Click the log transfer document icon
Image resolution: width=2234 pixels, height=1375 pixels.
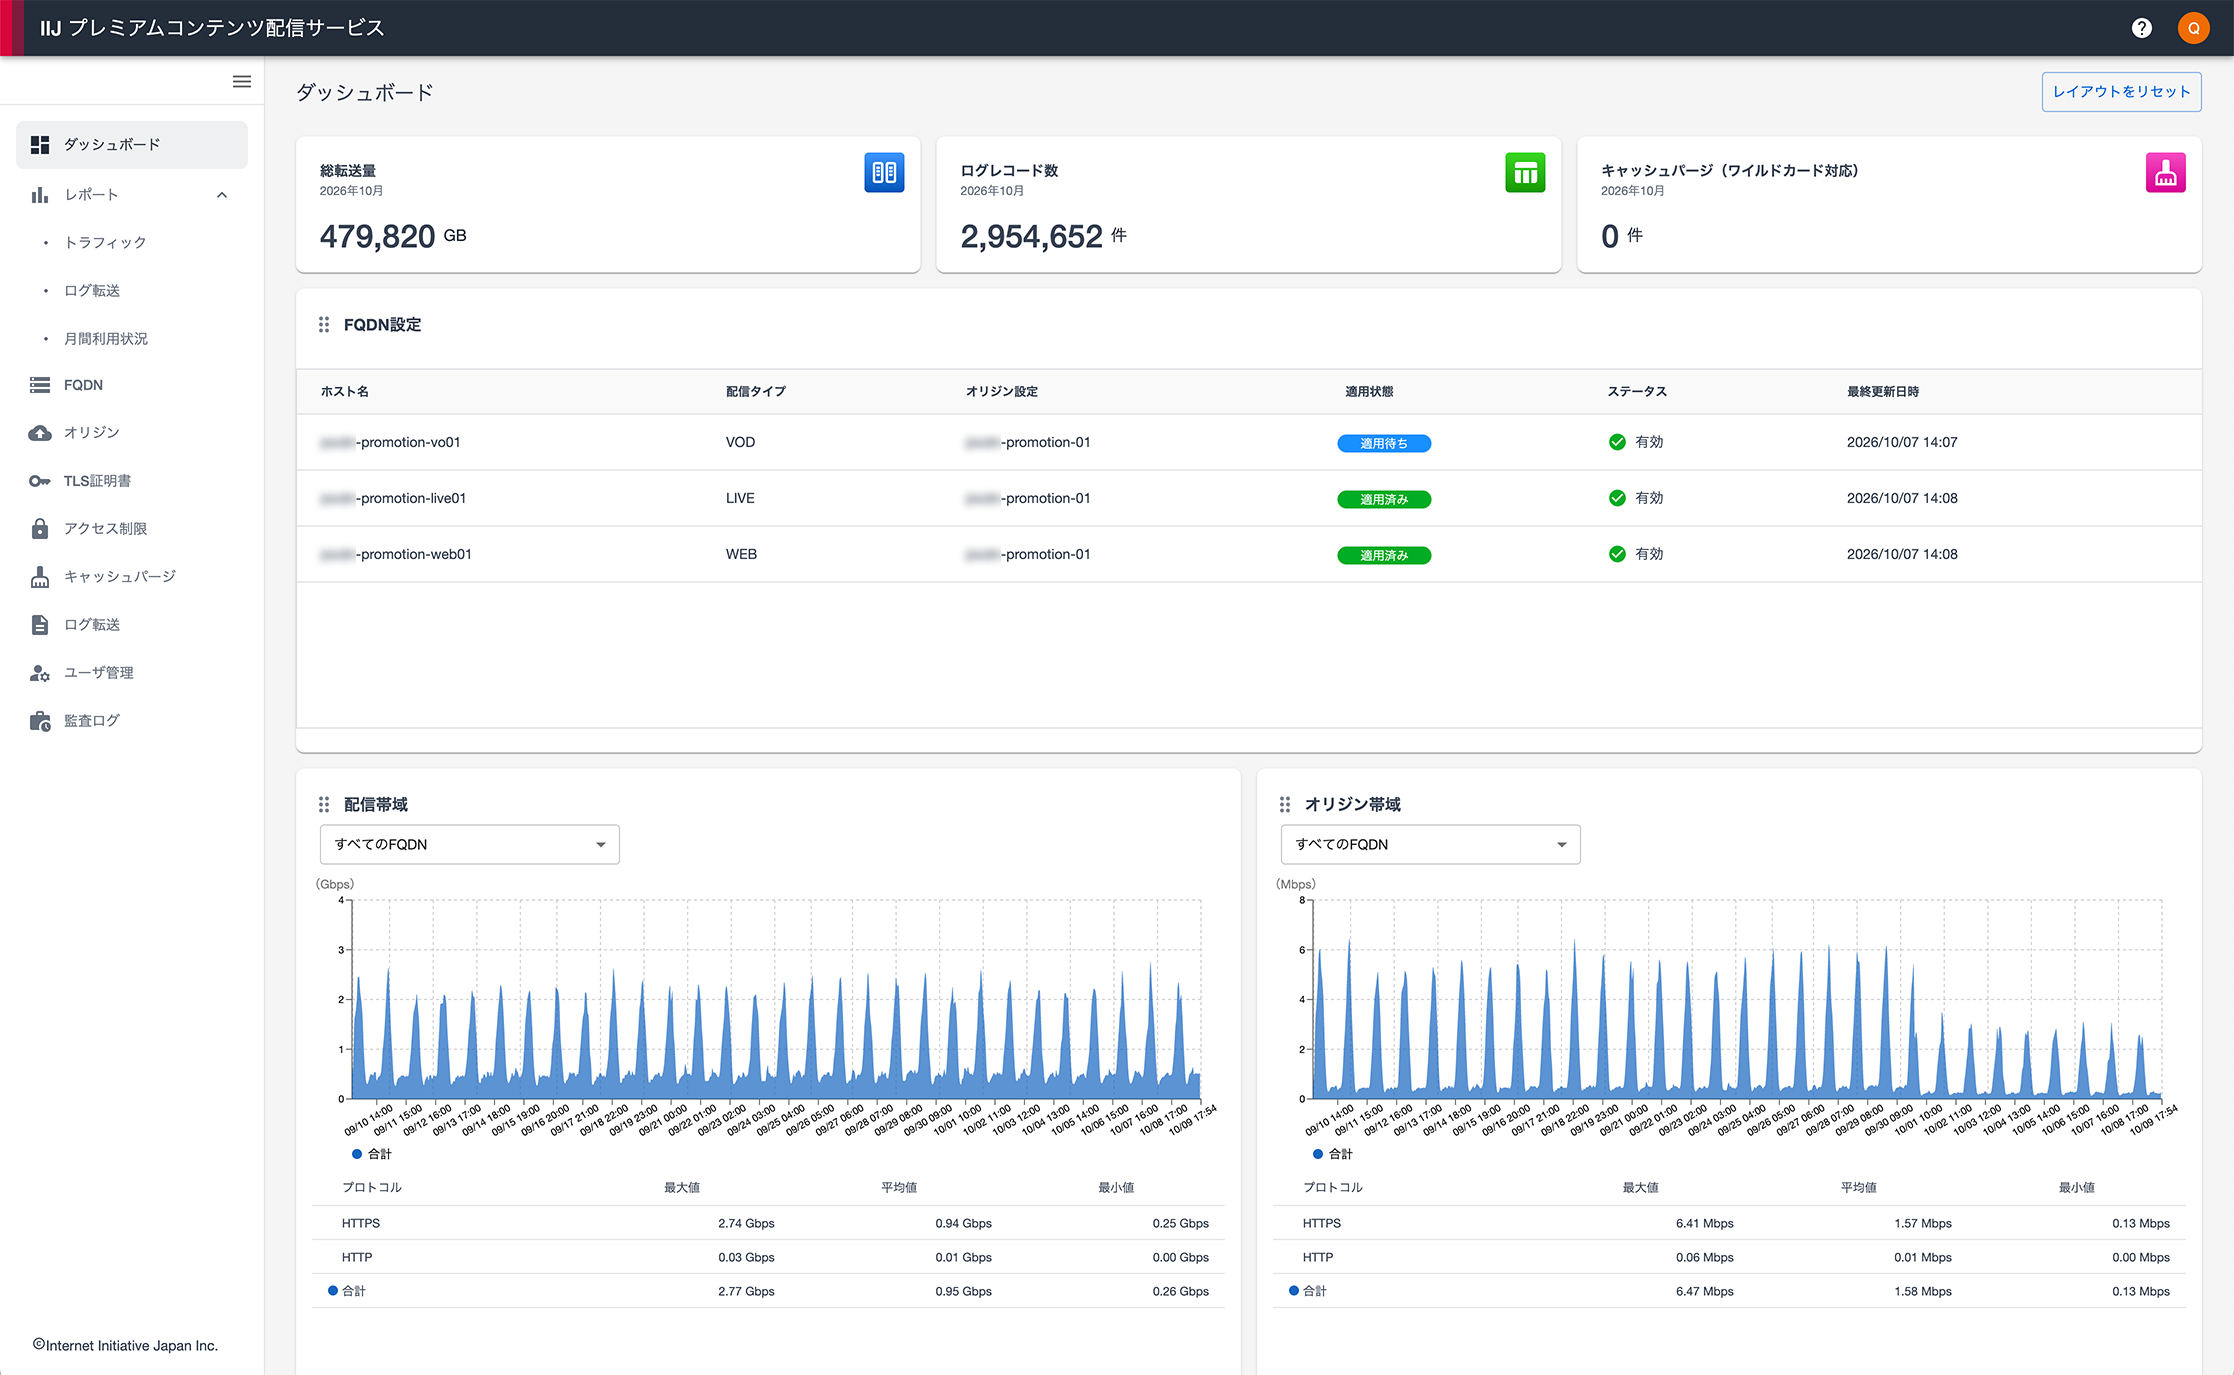pyautogui.click(x=40, y=625)
